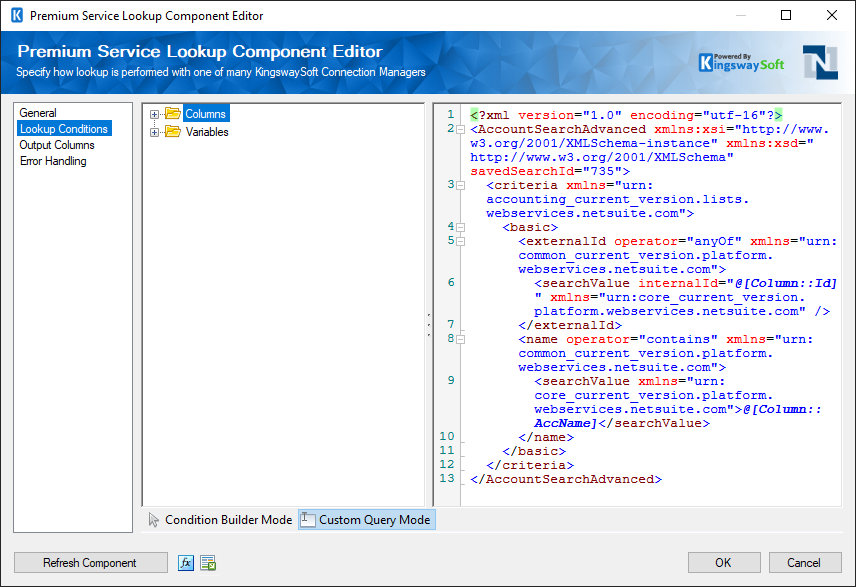Open the General page
Image resolution: width=856 pixels, height=587 pixels.
[38, 113]
